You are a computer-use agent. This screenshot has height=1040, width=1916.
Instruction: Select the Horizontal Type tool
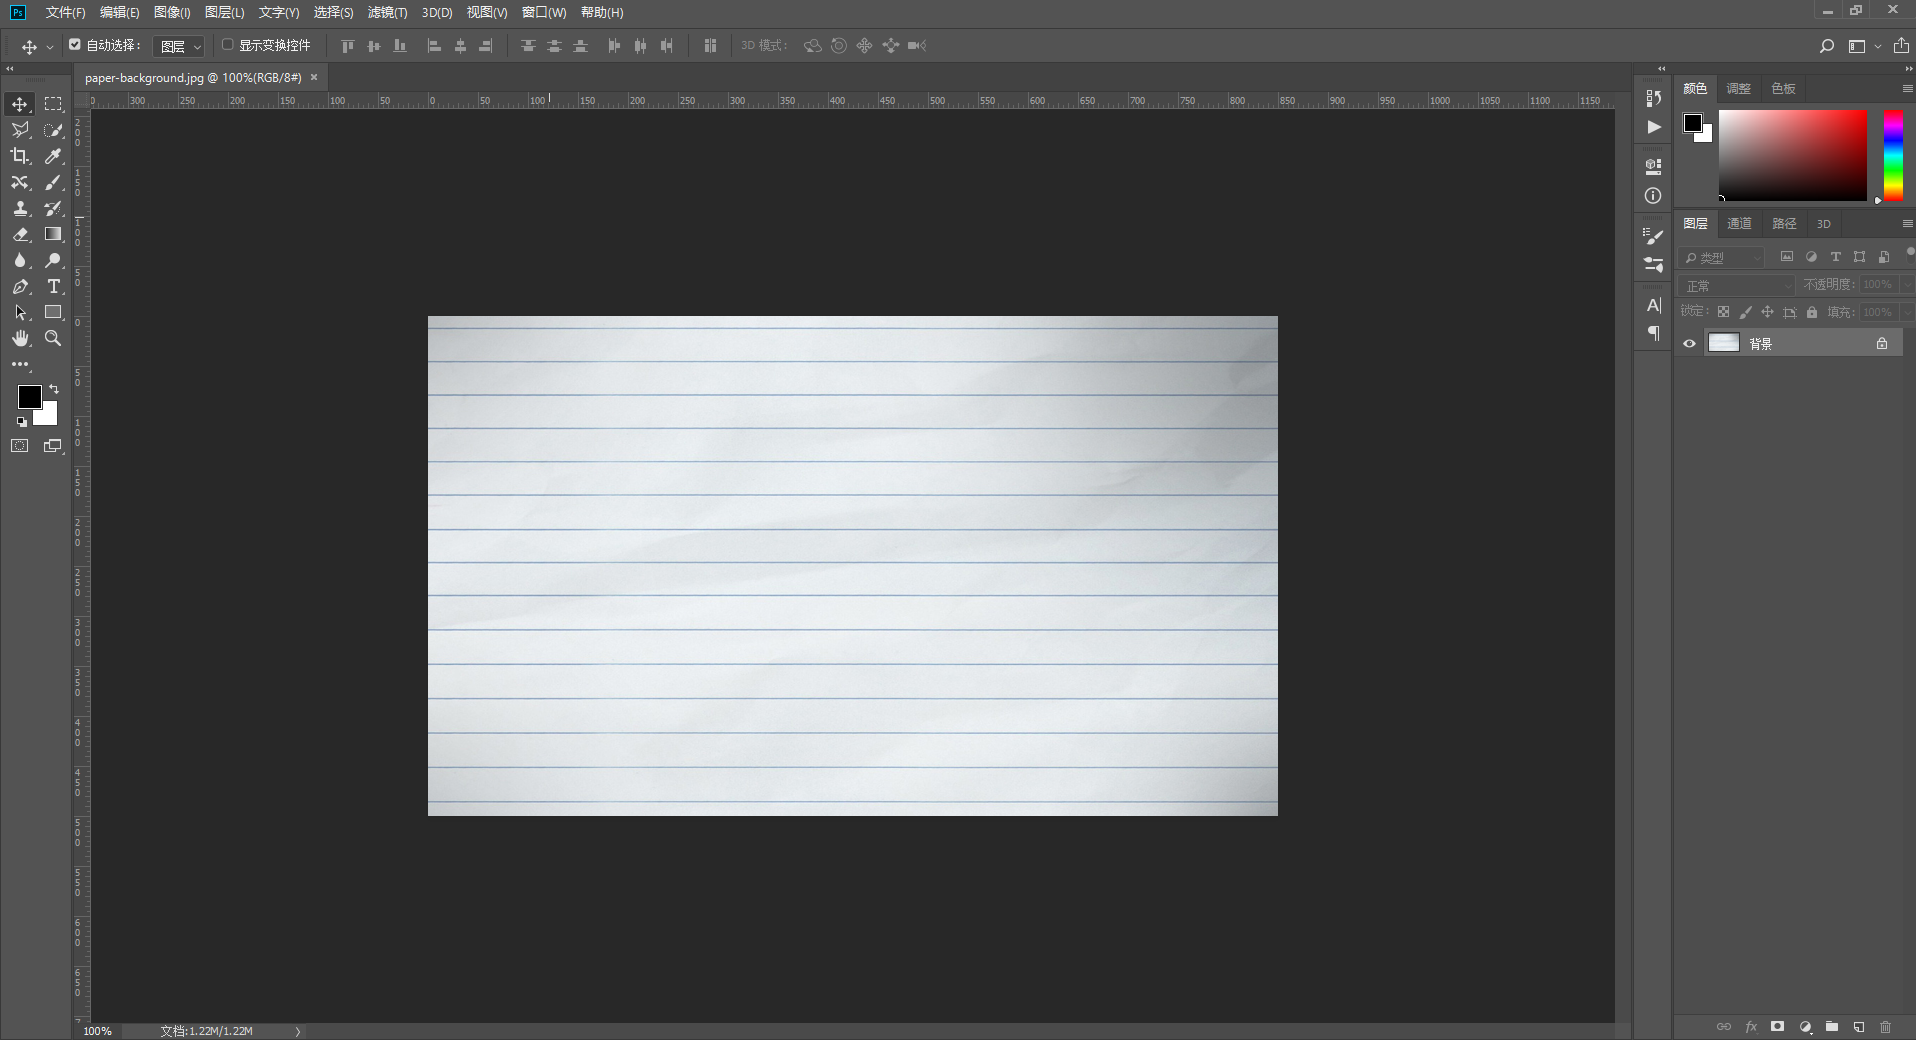click(x=53, y=286)
